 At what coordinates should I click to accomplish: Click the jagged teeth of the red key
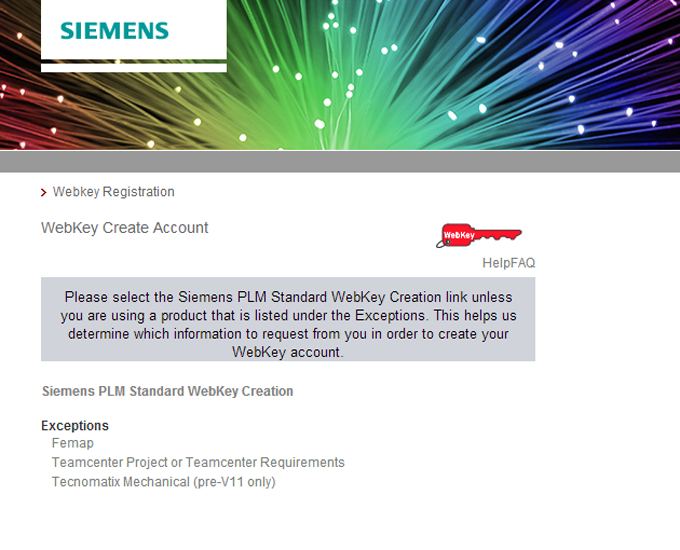pos(498,238)
